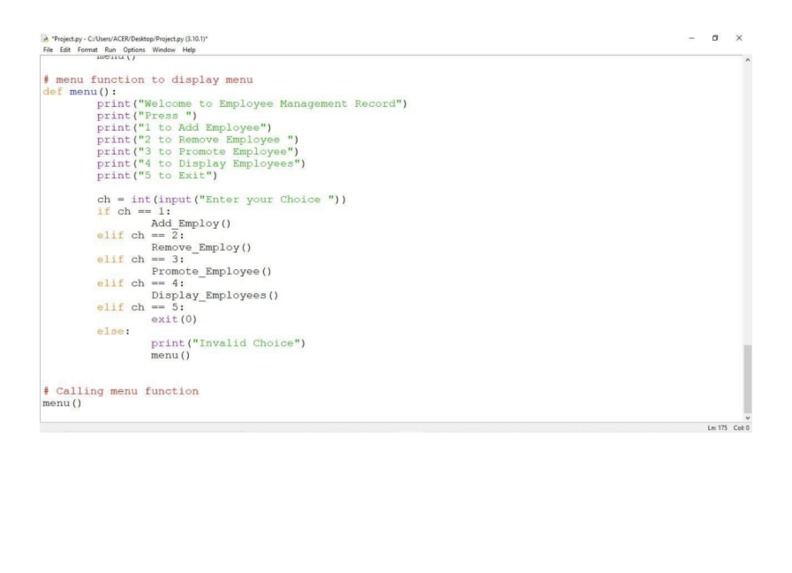
Task: Click the final menu() call at bottom
Action: (x=62, y=404)
